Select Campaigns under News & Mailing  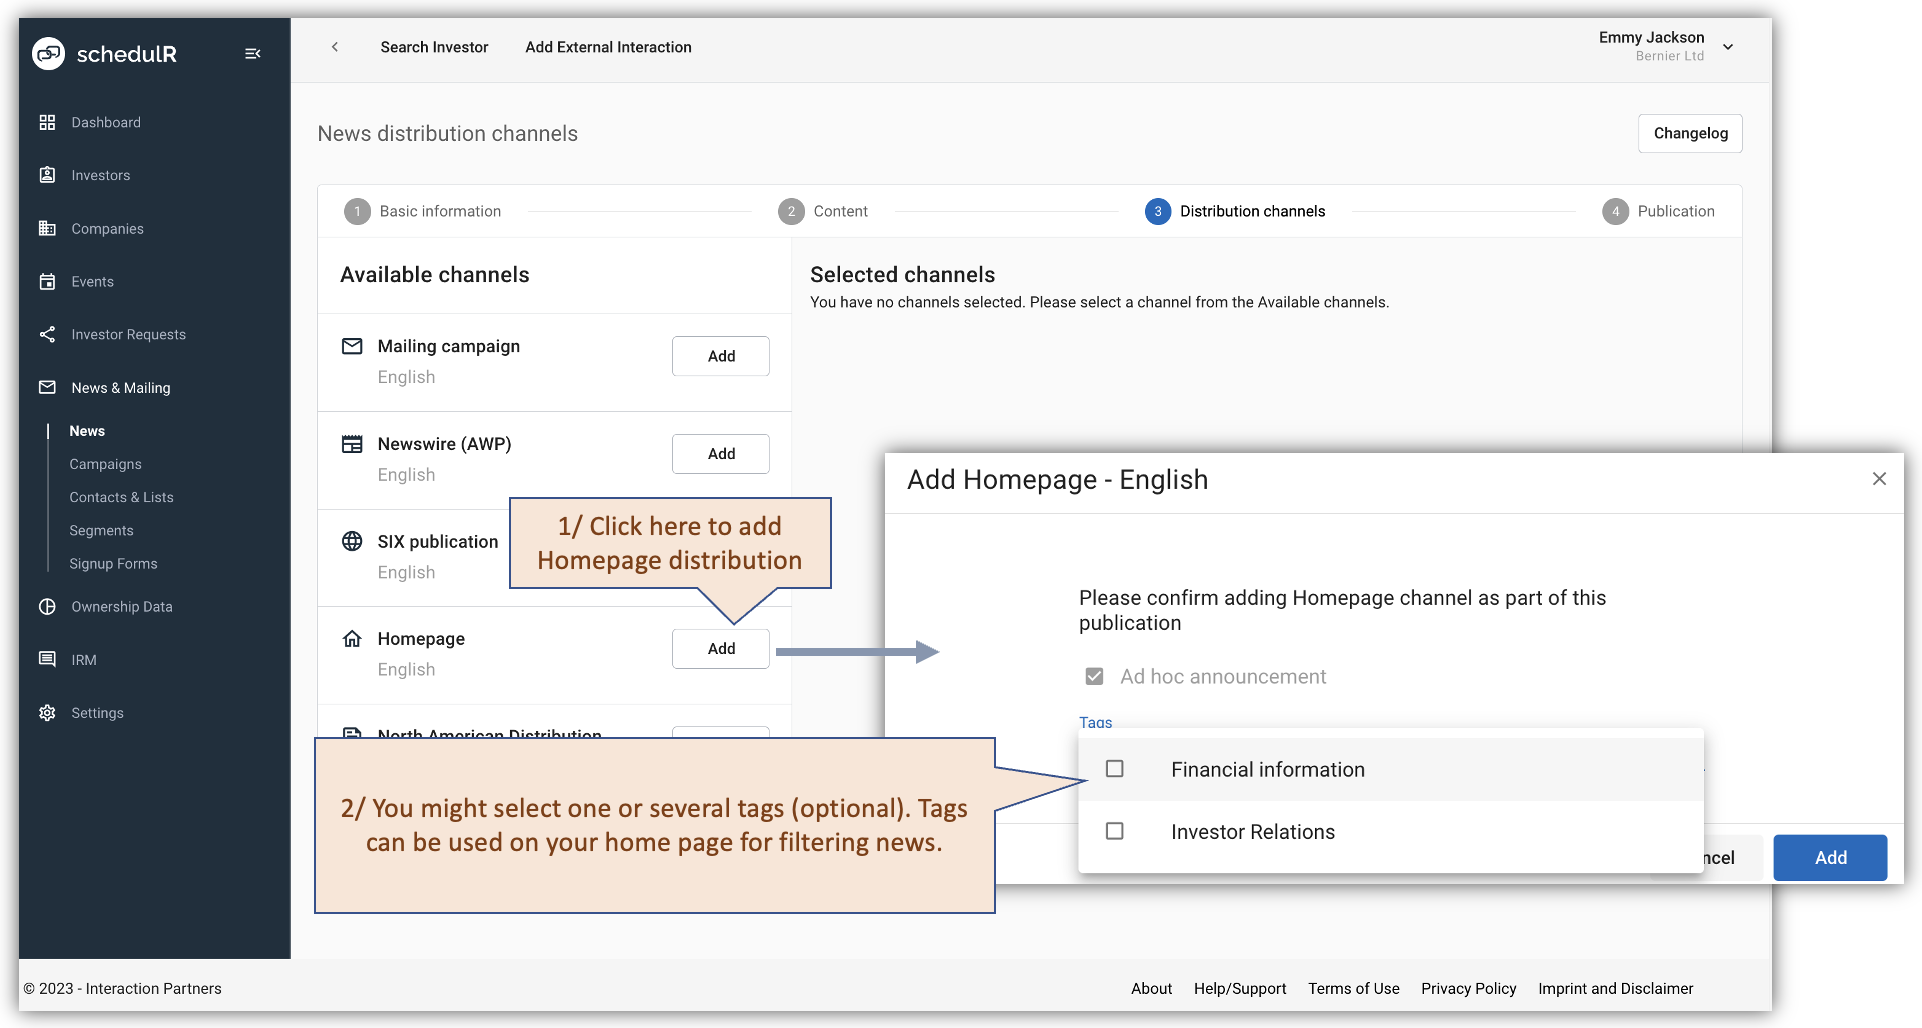point(105,464)
